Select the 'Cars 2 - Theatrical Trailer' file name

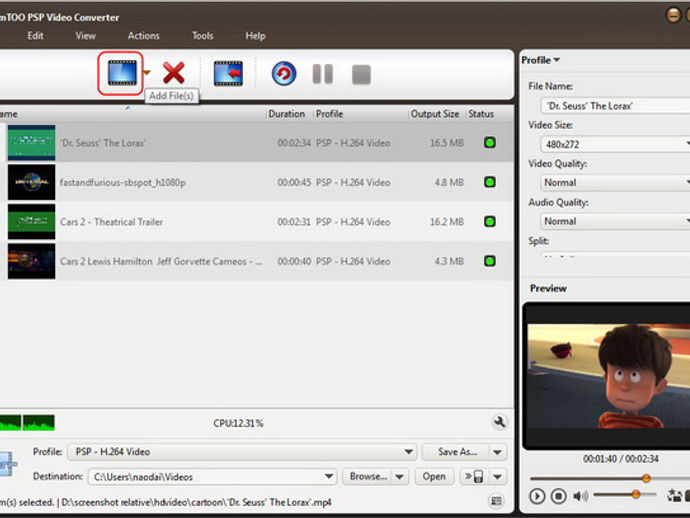[x=111, y=222]
